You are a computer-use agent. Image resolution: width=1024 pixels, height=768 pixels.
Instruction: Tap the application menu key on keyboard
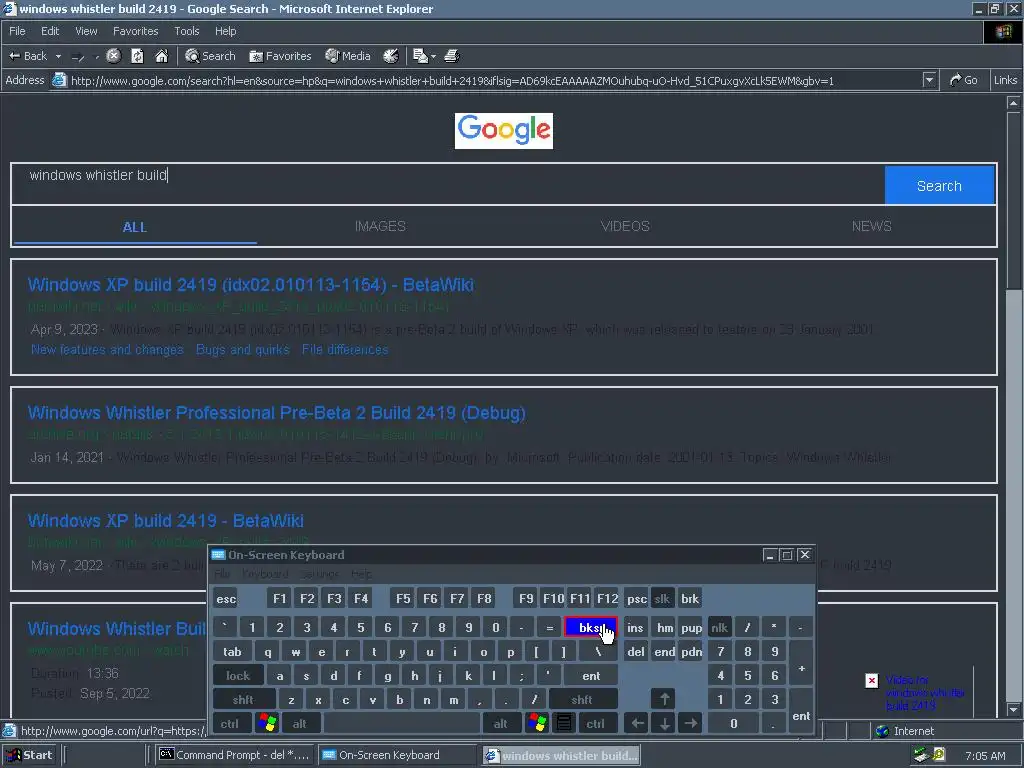[x=564, y=723]
